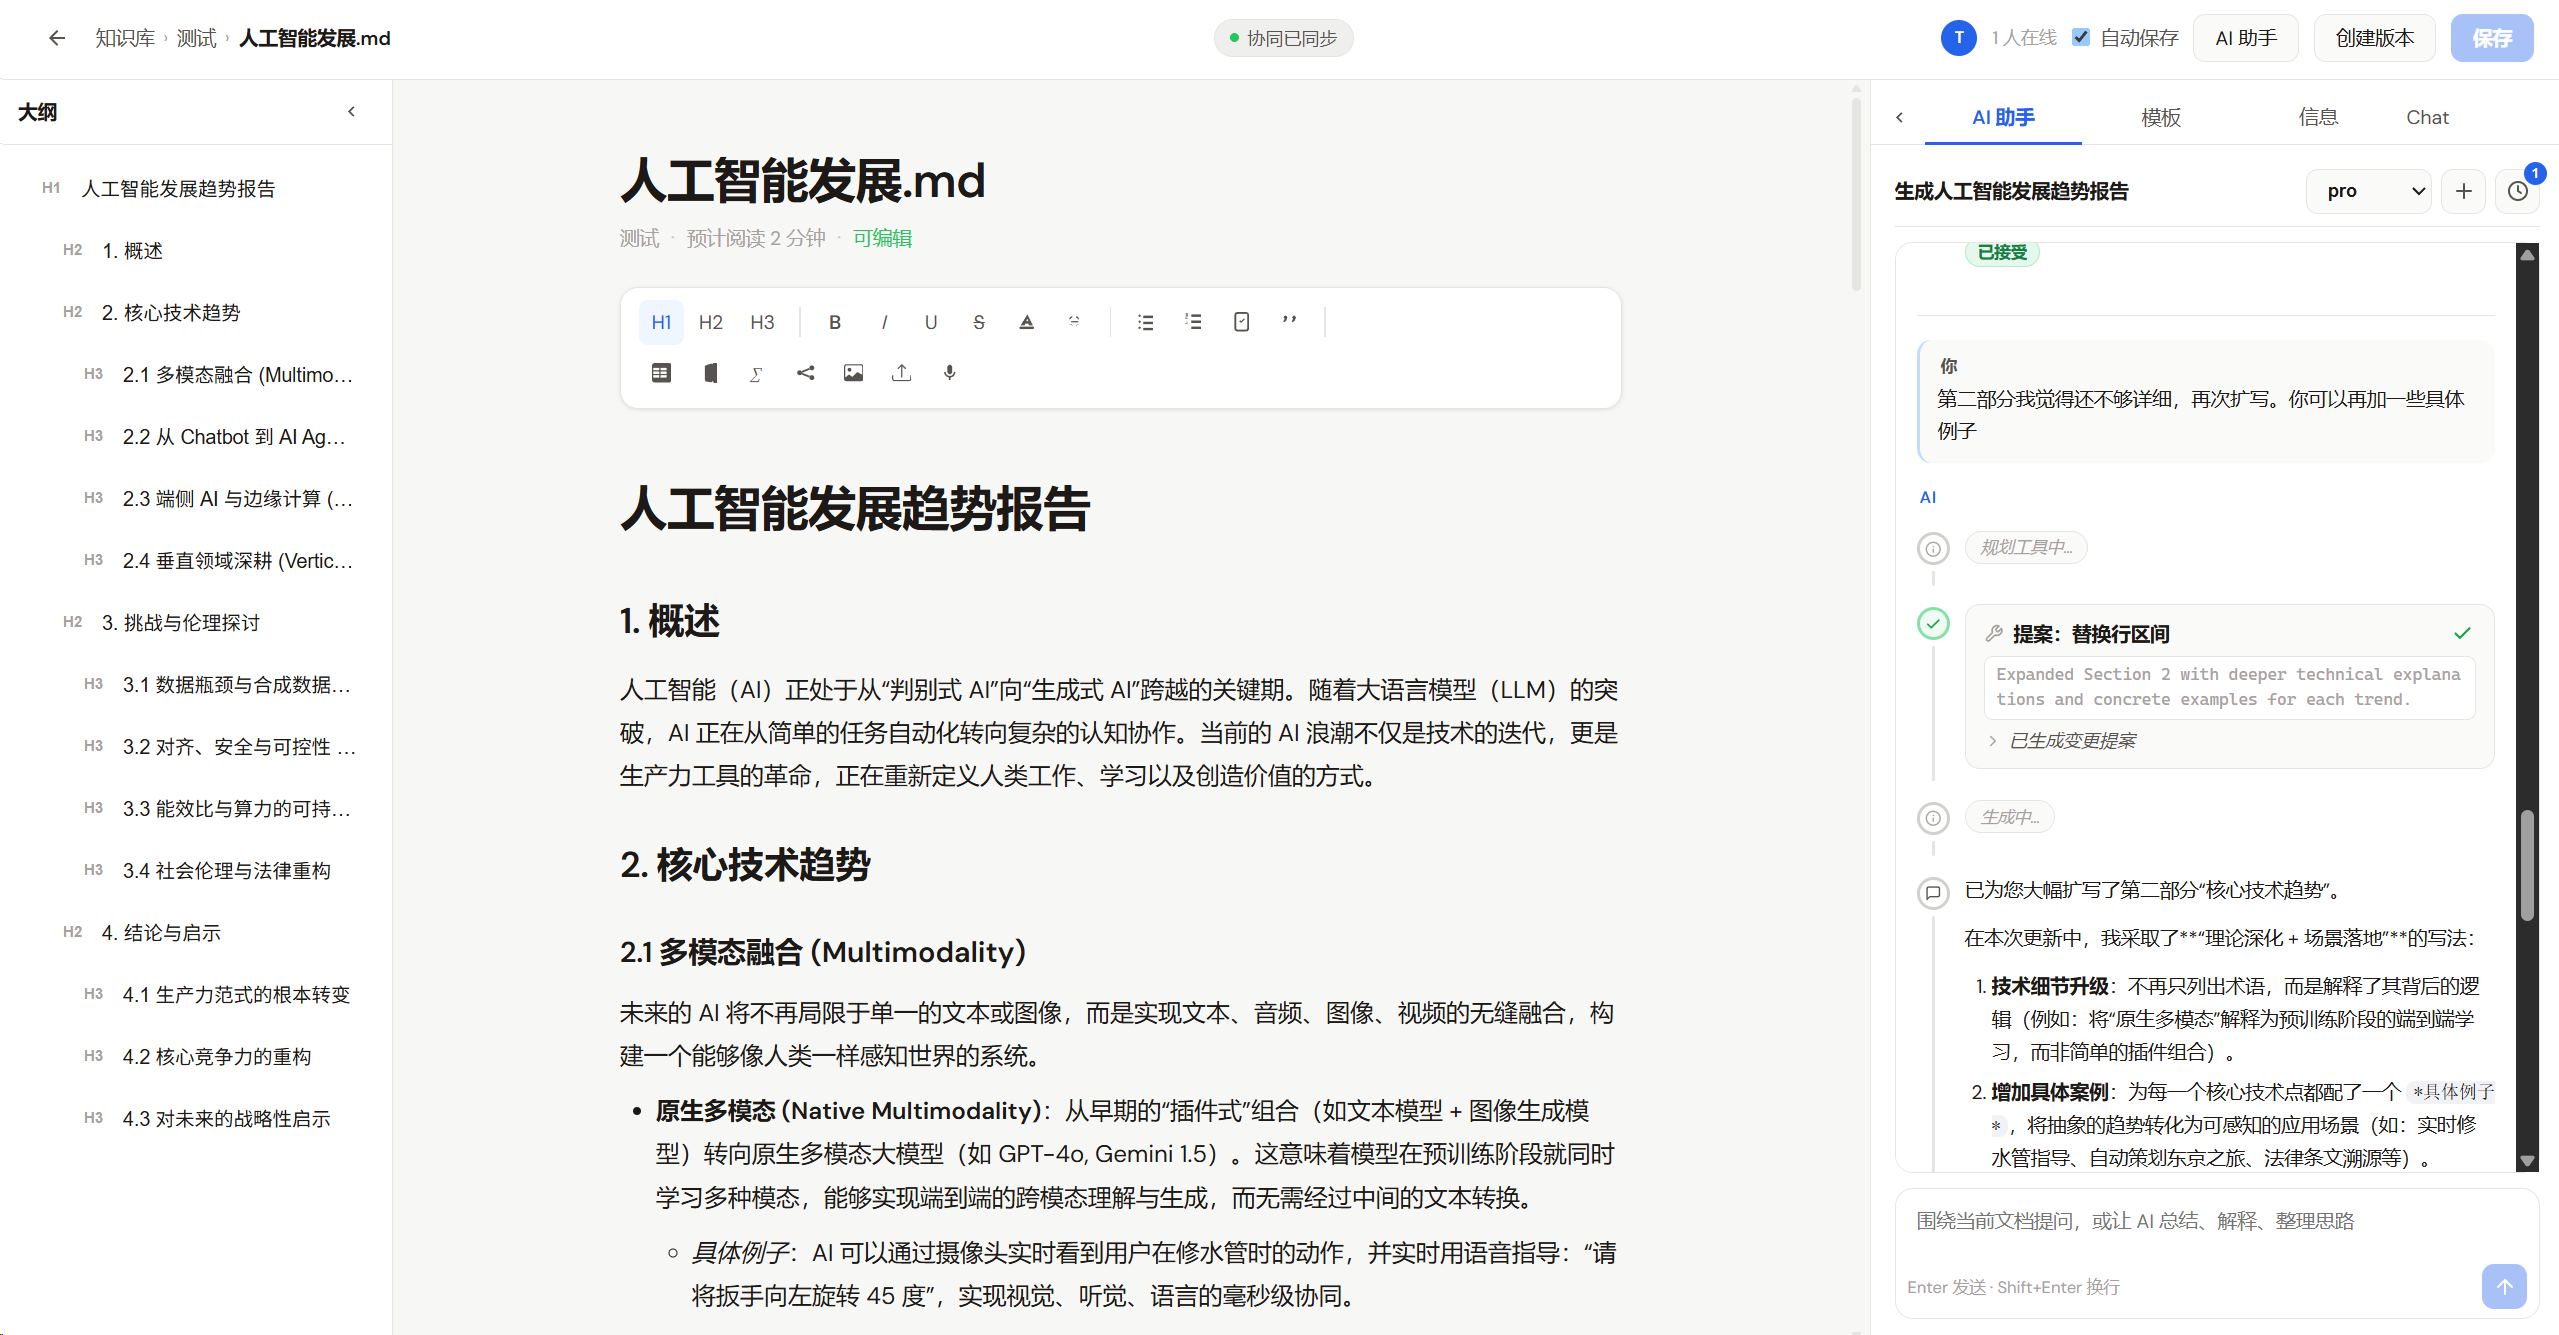The width and height of the screenshot is (2559, 1335).
Task: Click the 提案: 替换行区间 proposal card title
Action: pyautogui.click(x=2091, y=634)
